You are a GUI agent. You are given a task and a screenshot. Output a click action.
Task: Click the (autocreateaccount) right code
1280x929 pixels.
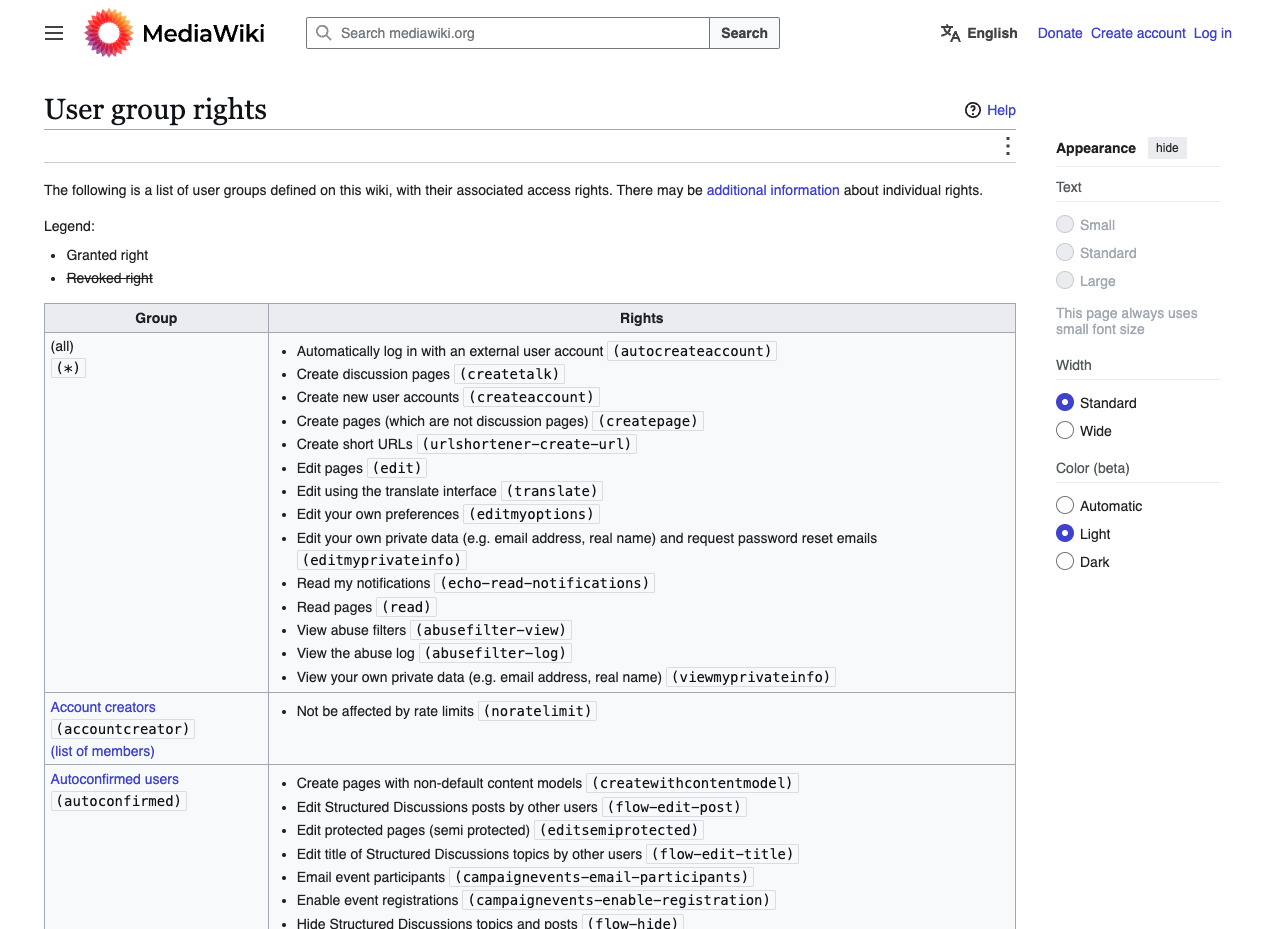[693, 351]
